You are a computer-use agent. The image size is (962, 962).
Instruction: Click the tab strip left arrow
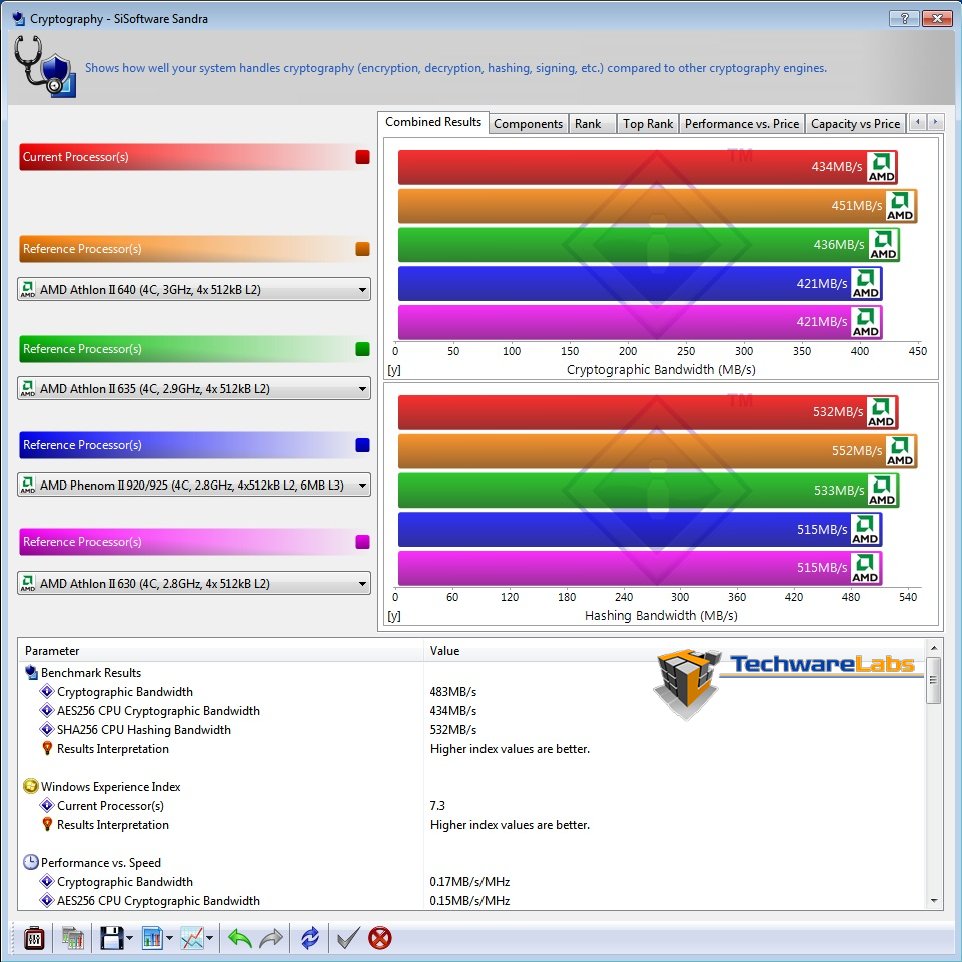917,122
